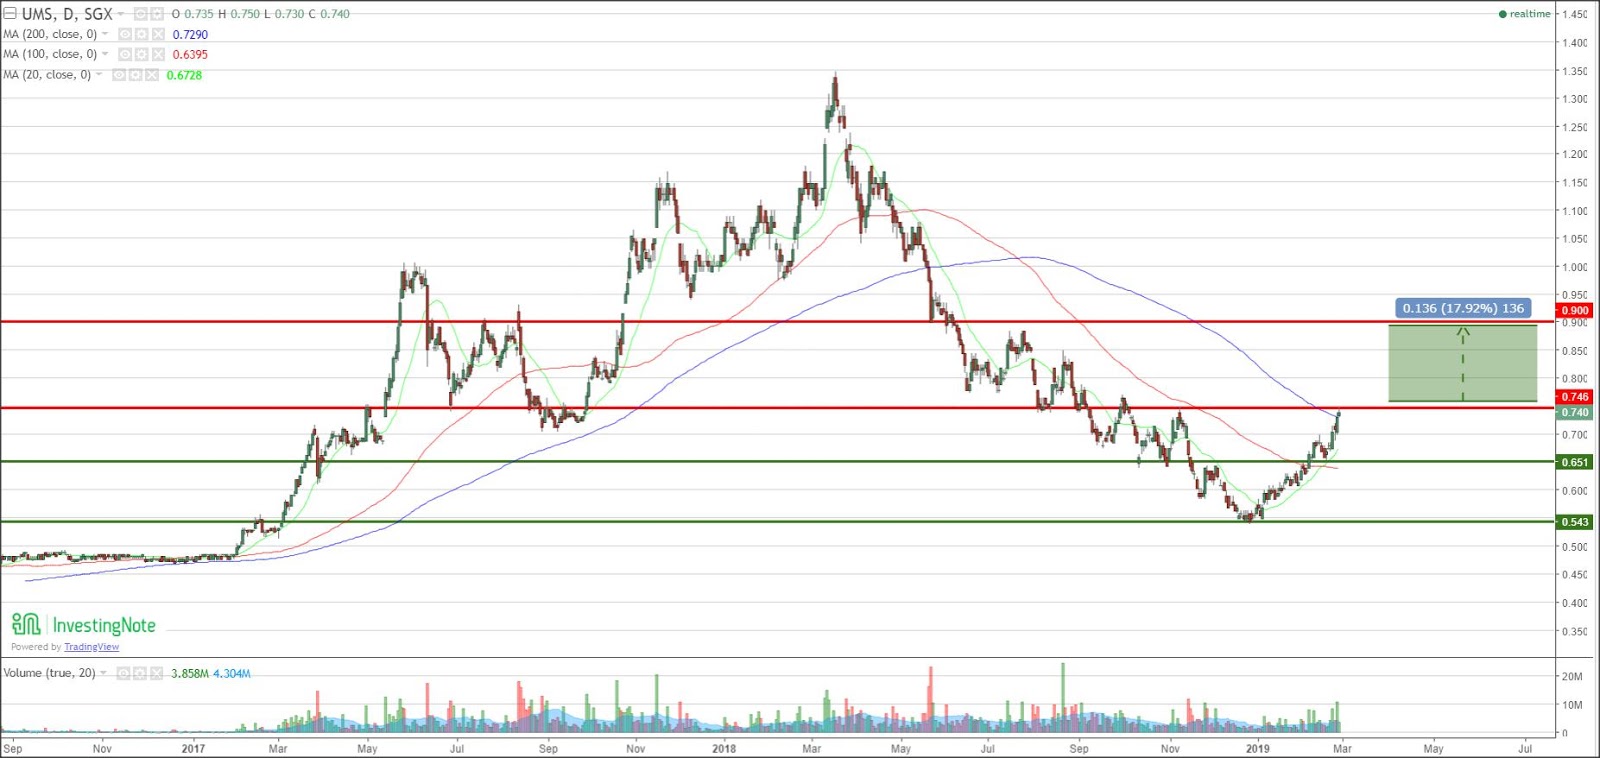
Task: Open MA 100 indicator settings gear
Action: (x=141, y=54)
